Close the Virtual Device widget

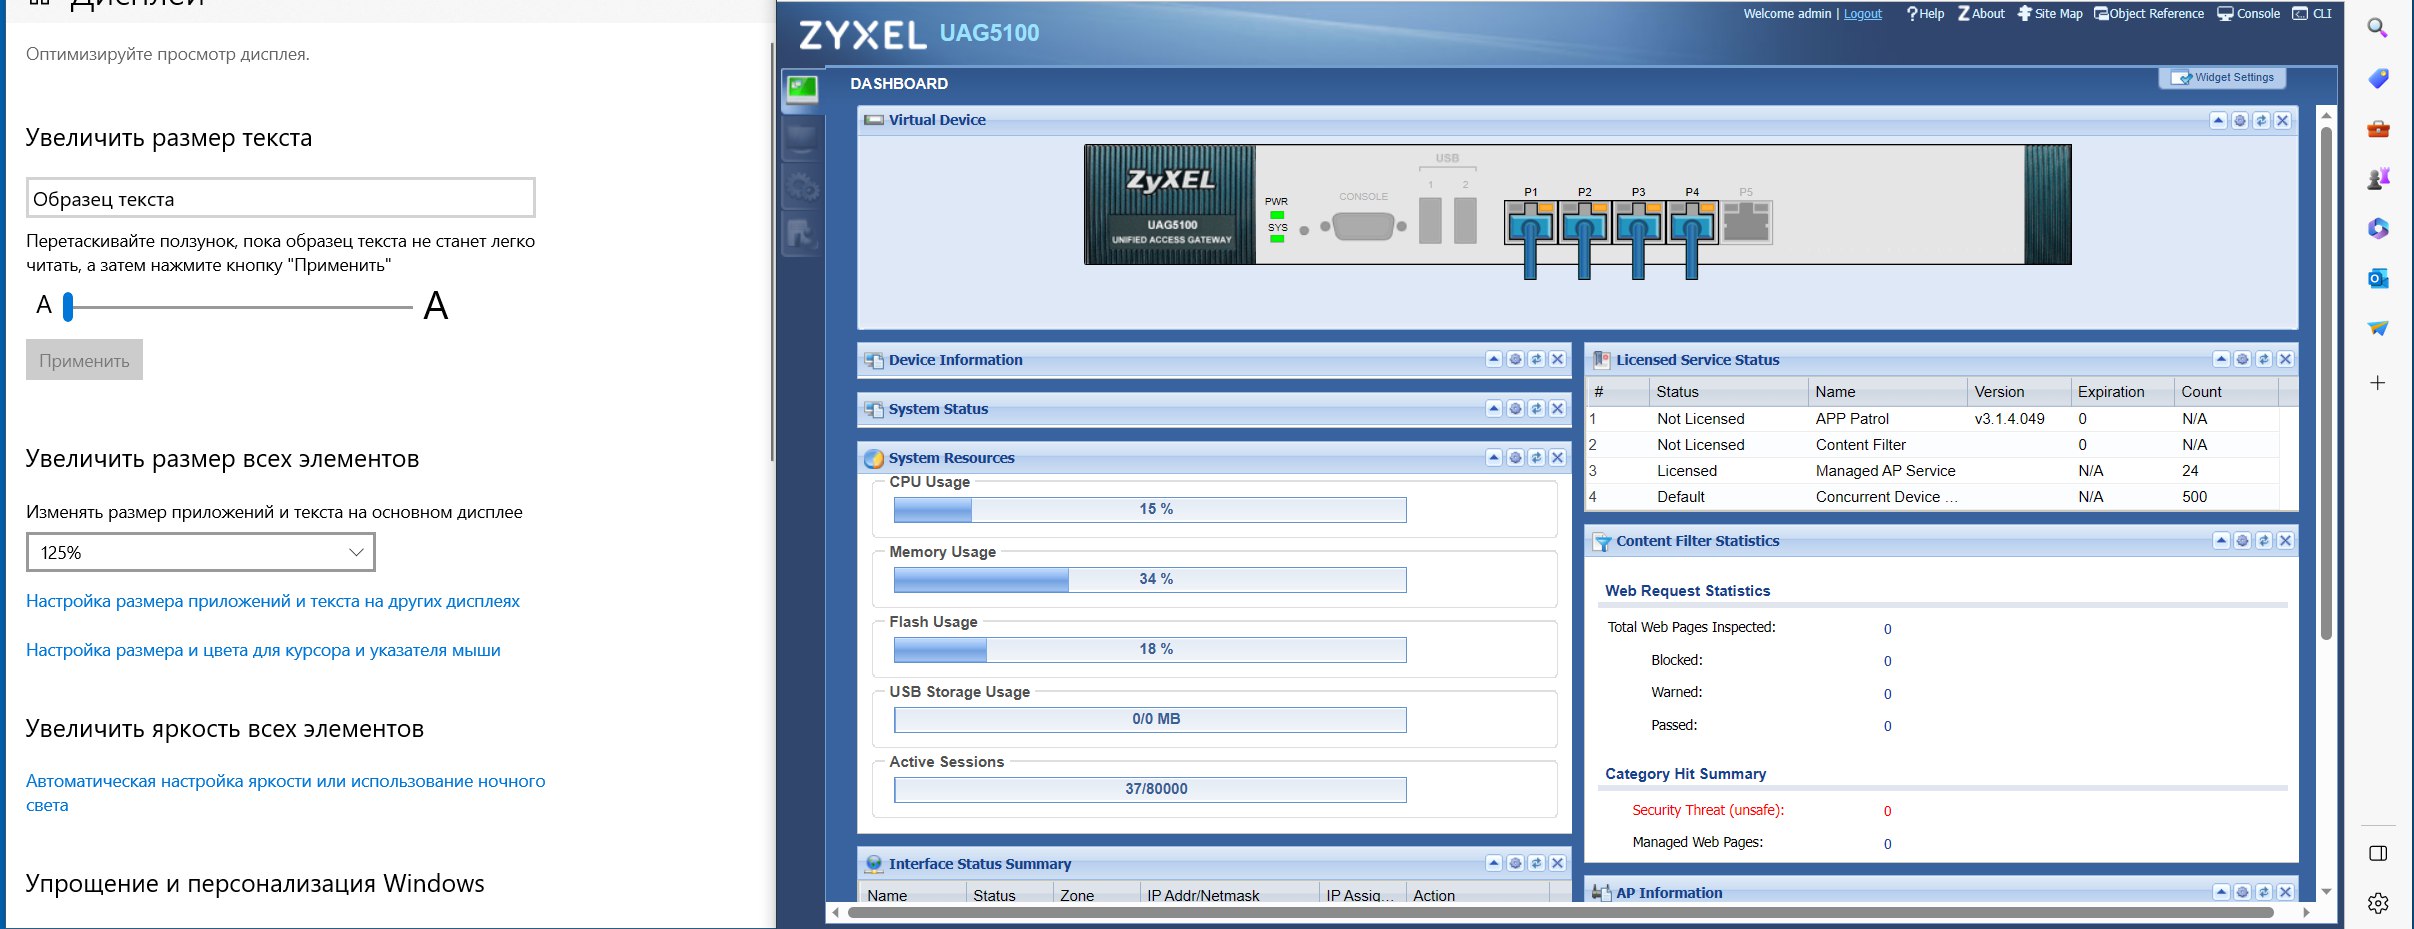(x=2282, y=121)
